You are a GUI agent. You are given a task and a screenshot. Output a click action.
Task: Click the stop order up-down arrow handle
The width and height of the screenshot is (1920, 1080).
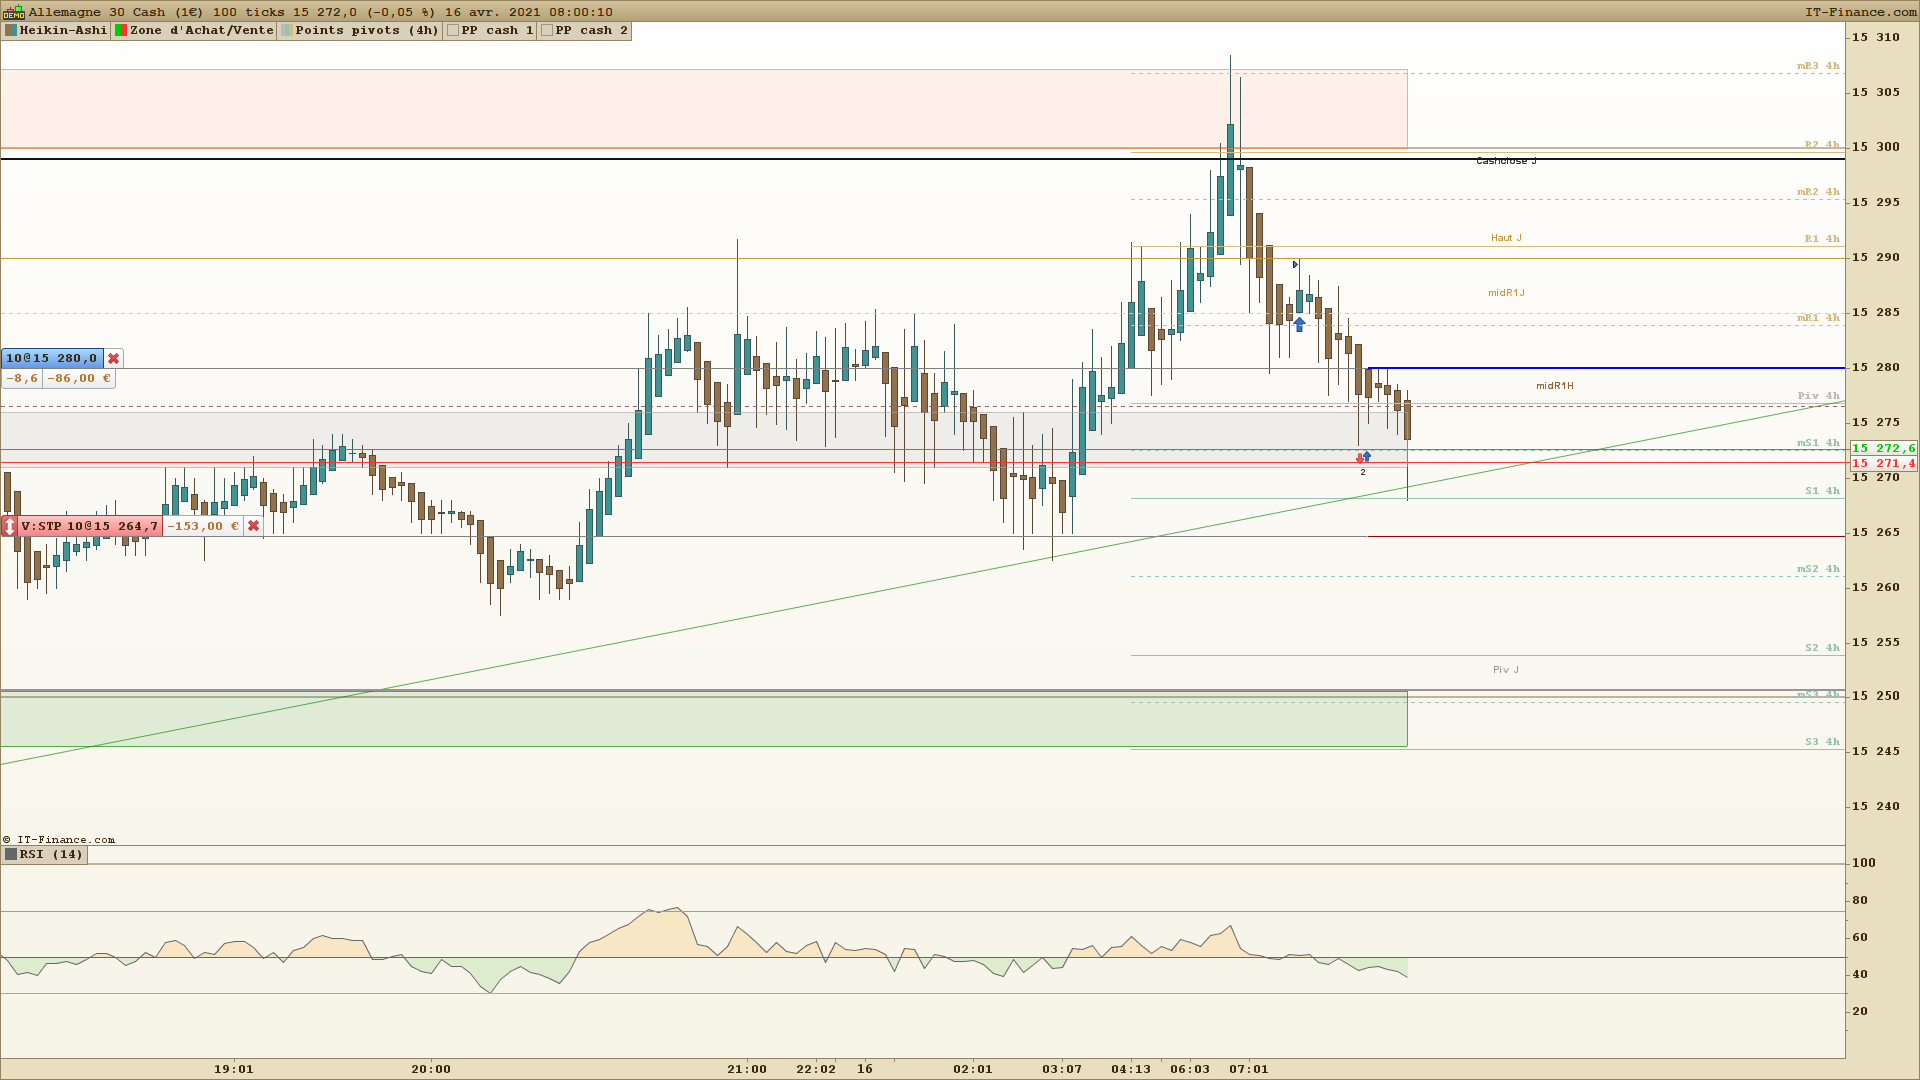[9, 526]
